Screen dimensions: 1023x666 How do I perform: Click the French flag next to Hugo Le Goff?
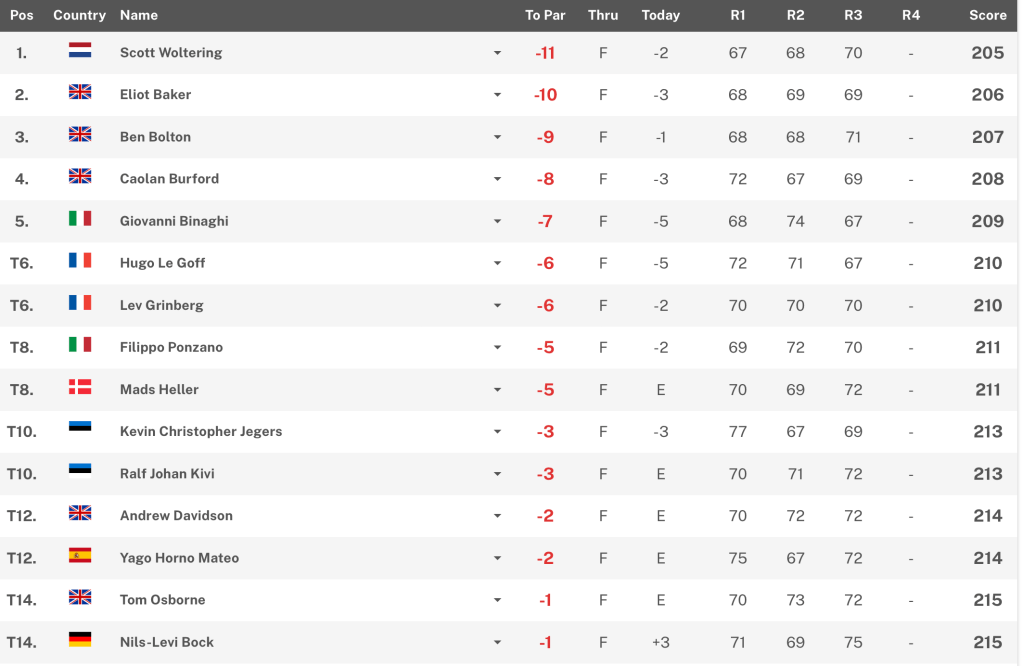click(x=80, y=261)
